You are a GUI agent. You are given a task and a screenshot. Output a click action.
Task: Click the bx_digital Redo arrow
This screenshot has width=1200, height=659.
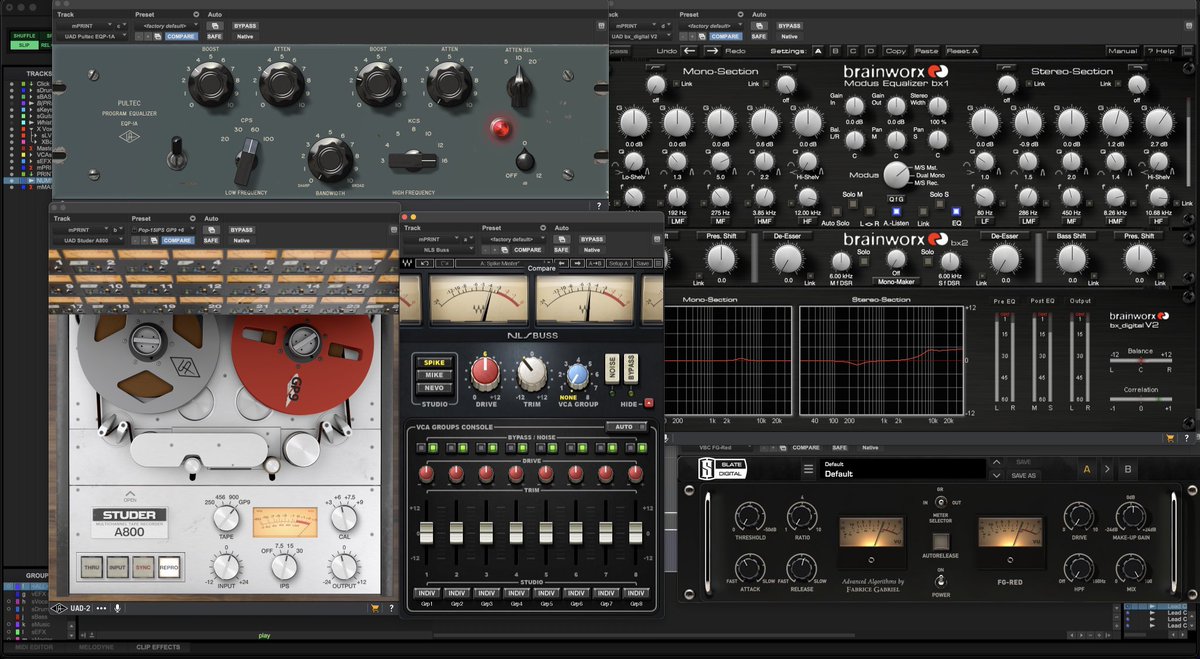click(712, 50)
